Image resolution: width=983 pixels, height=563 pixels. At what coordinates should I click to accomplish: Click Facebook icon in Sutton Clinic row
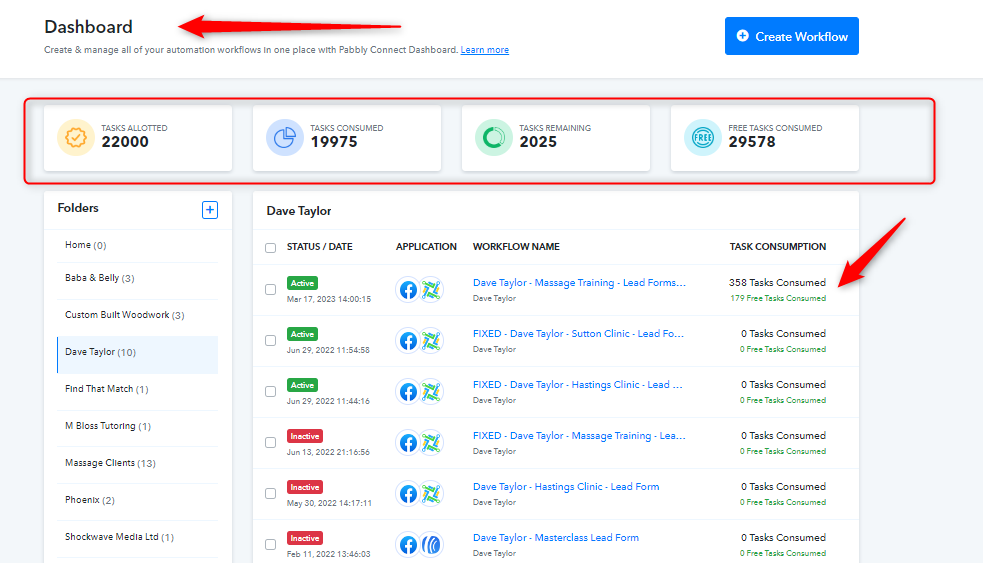point(408,341)
